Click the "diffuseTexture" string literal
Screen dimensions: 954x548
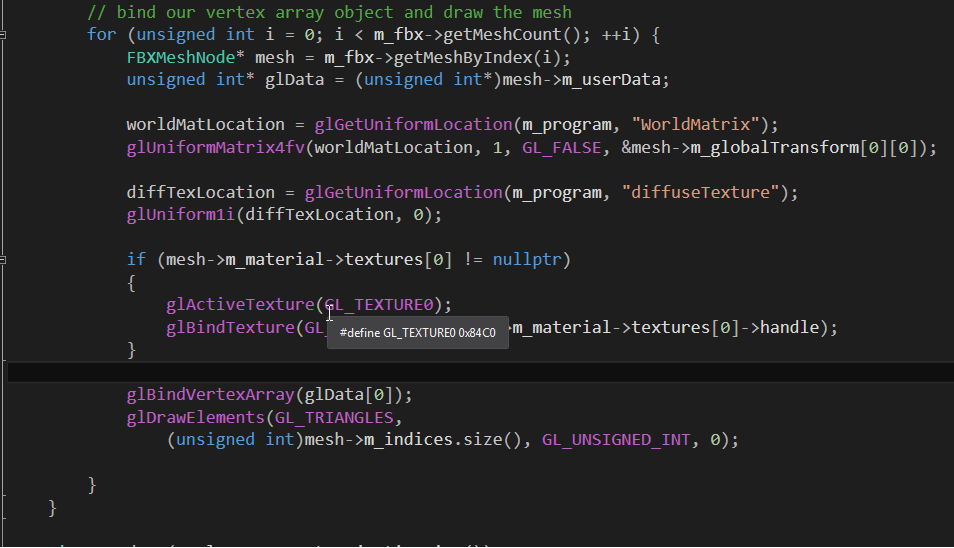701,193
